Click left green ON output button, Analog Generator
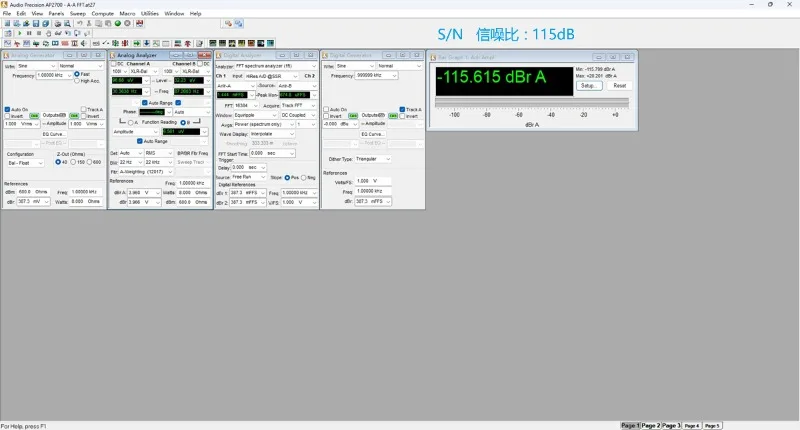The image size is (800, 430). (x=34, y=116)
